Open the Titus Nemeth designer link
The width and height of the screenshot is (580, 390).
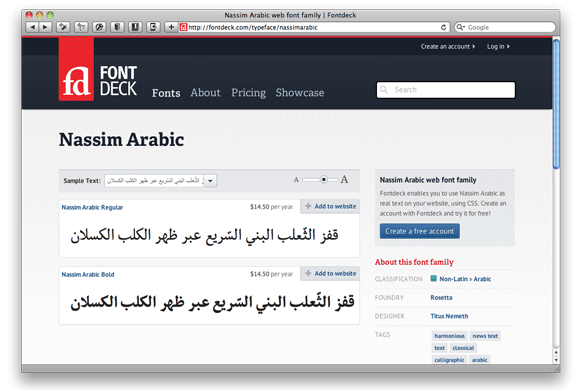point(449,316)
